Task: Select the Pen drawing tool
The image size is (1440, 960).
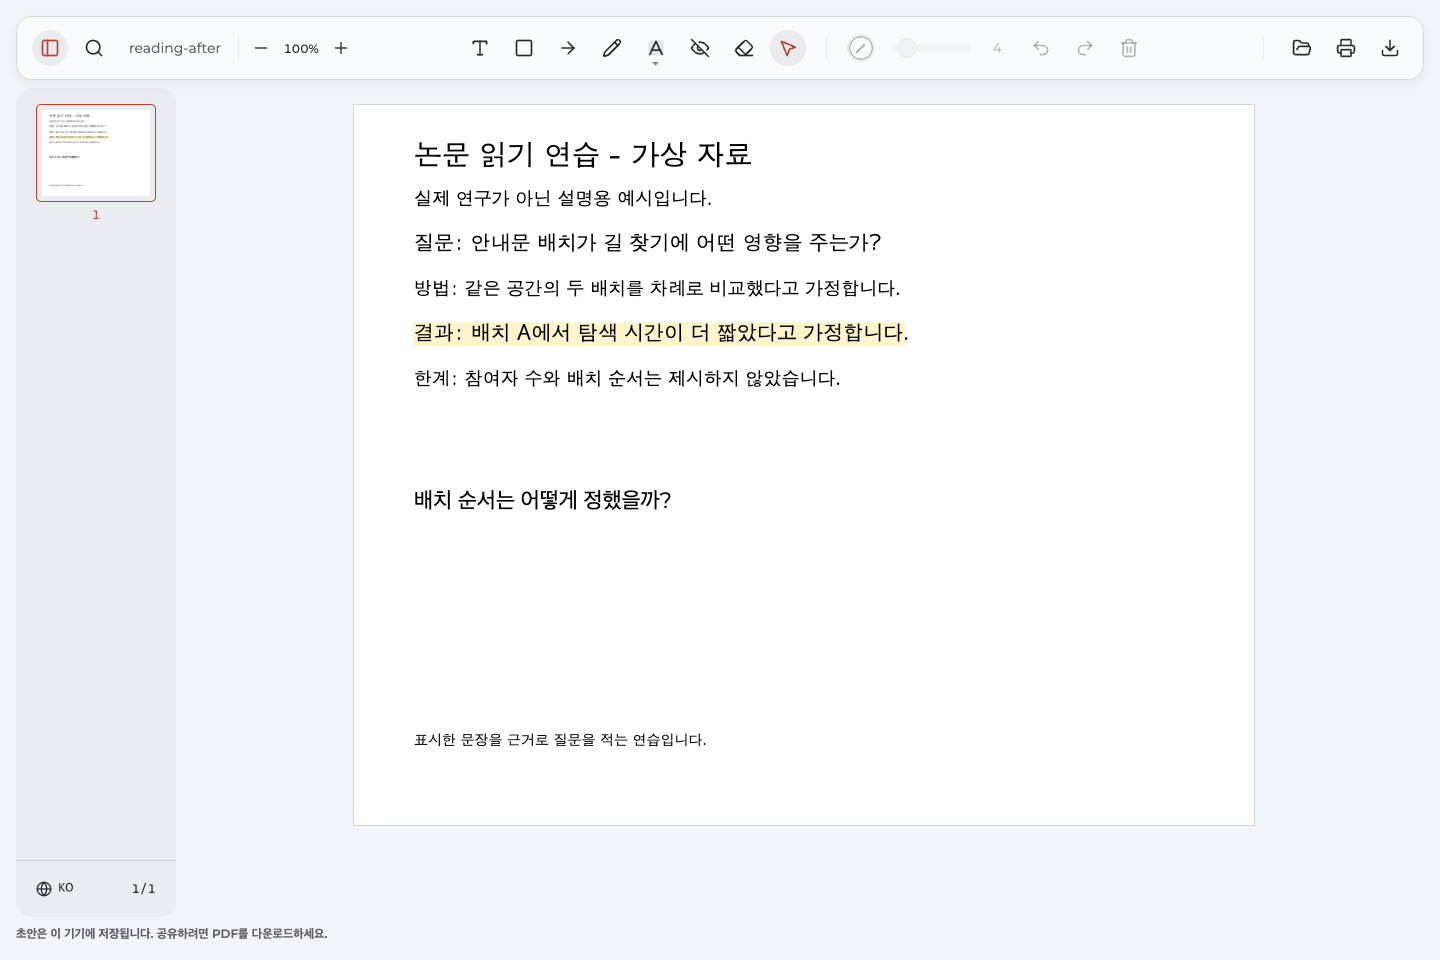Action: coord(612,48)
